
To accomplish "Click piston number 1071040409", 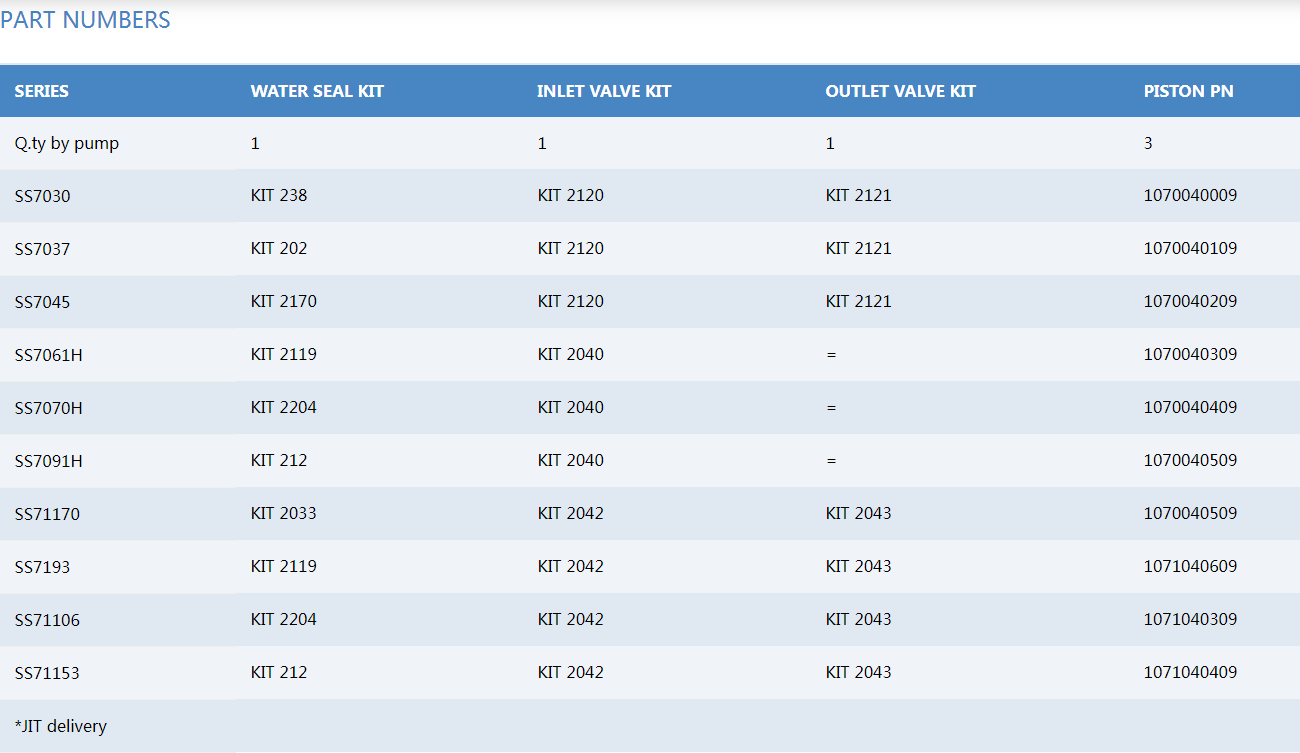I will 1190,672.
